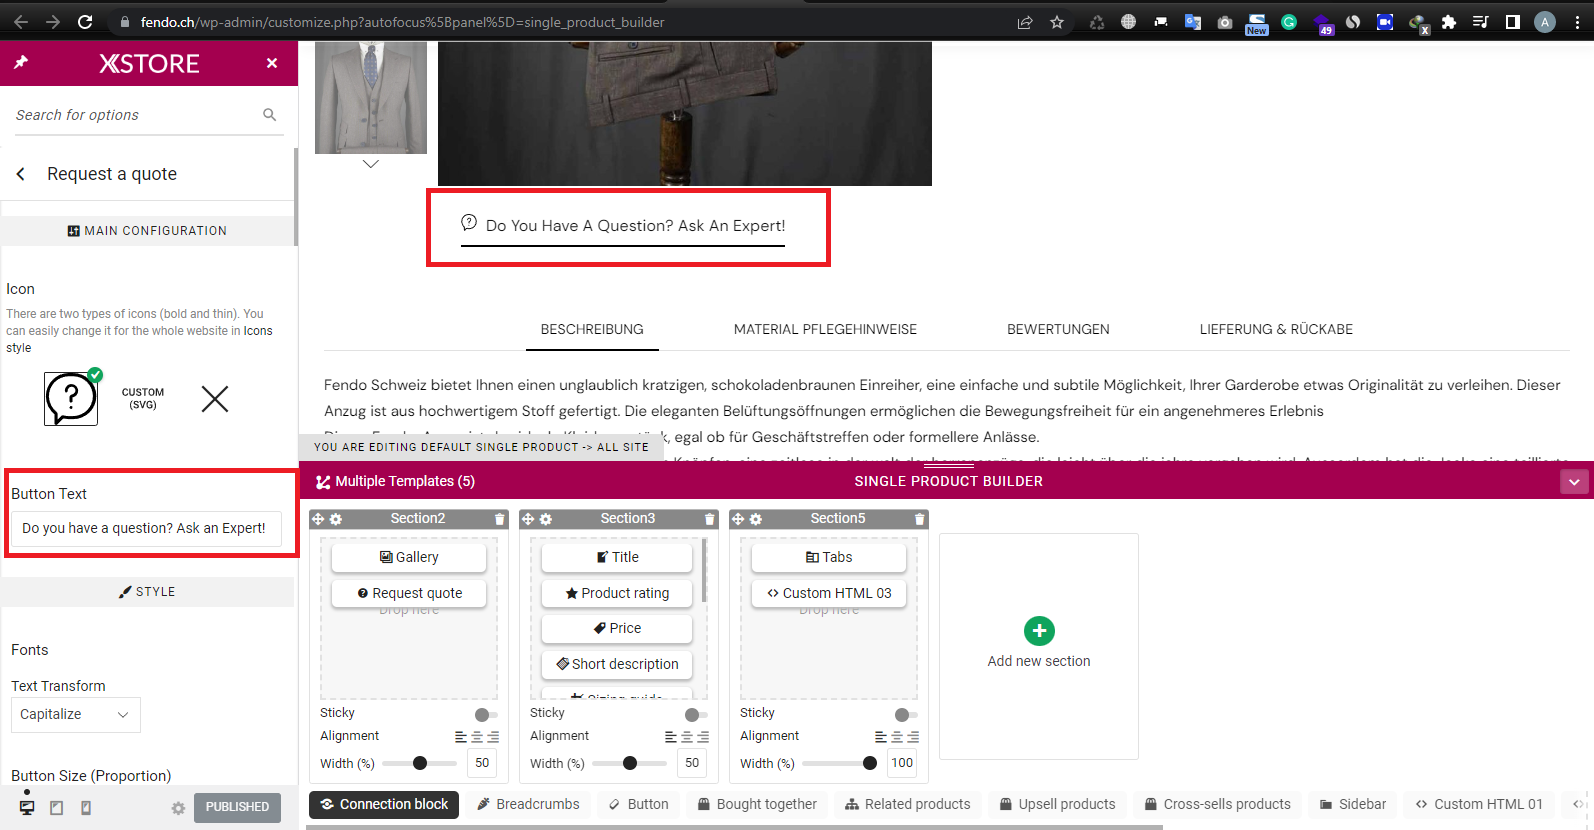Select the Title element in Section3
This screenshot has height=830, width=1594.
tap(617, 557)
